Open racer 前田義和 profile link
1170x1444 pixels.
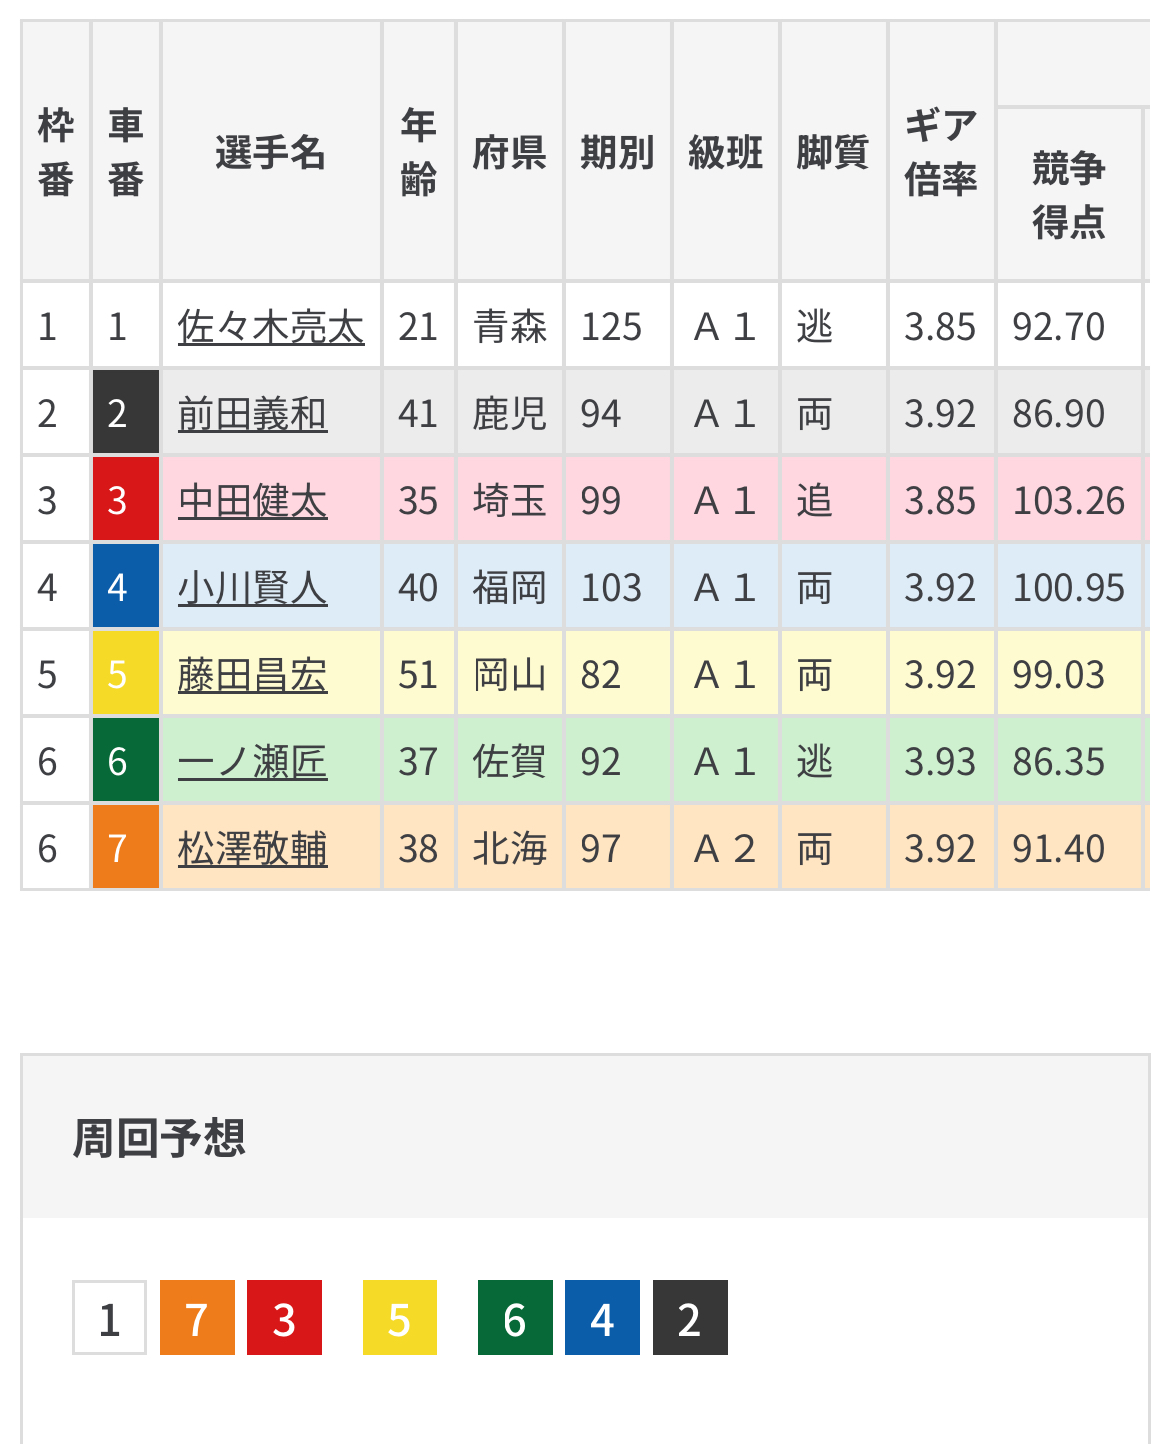(x=252, y=414)
